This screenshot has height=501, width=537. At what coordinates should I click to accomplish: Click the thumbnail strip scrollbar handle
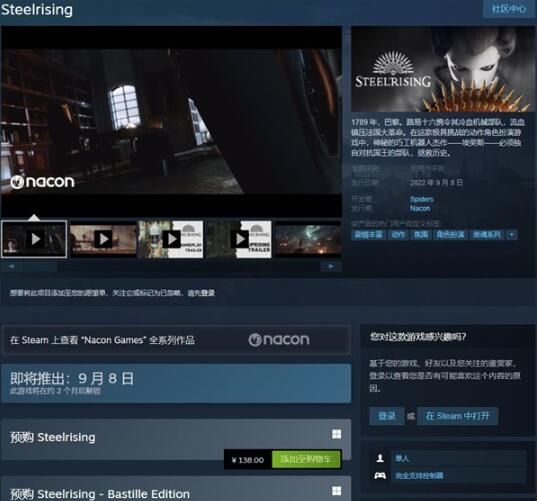40,266
